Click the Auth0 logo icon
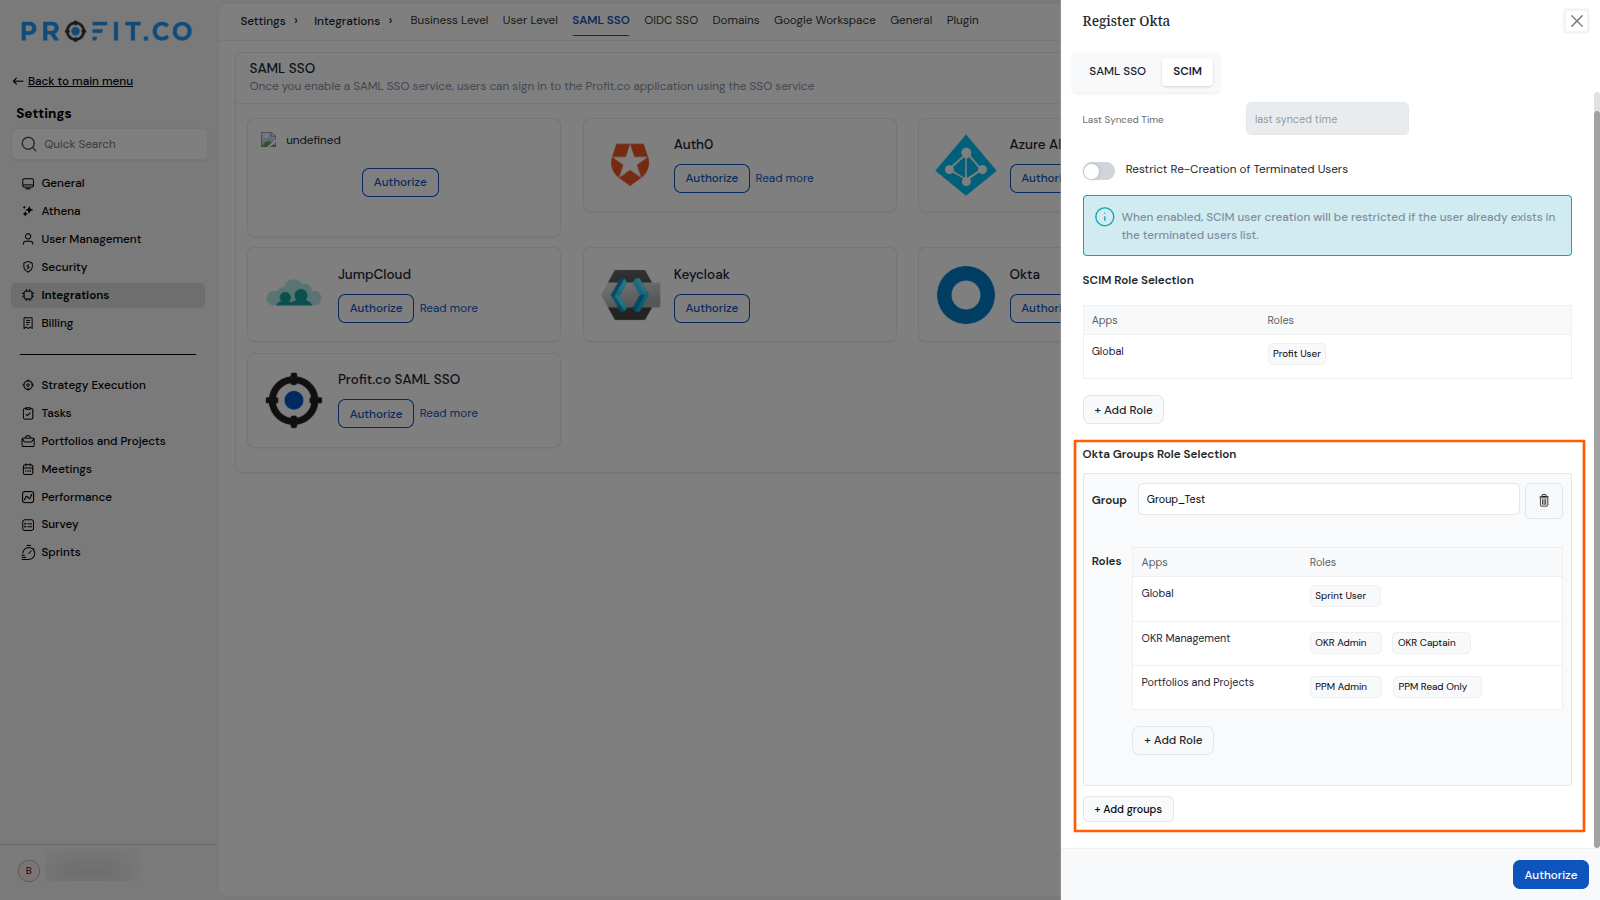 click(630, 164)
